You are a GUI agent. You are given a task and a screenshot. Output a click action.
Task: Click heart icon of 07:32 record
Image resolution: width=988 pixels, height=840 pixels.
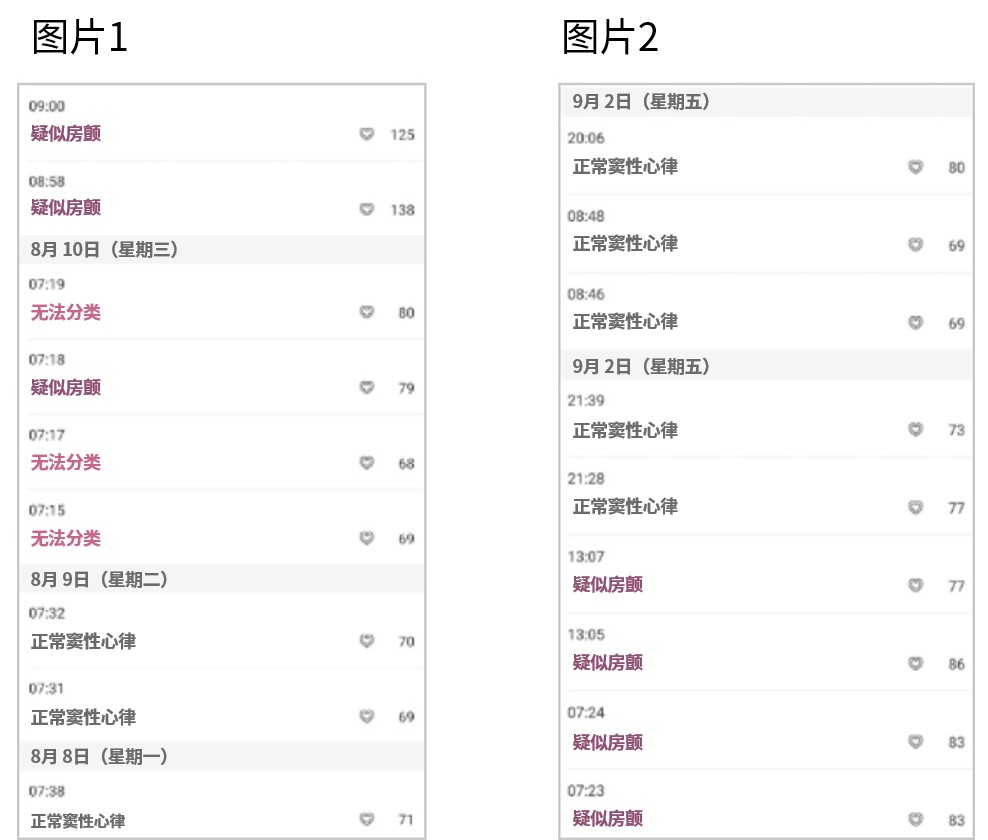point(367,641)
